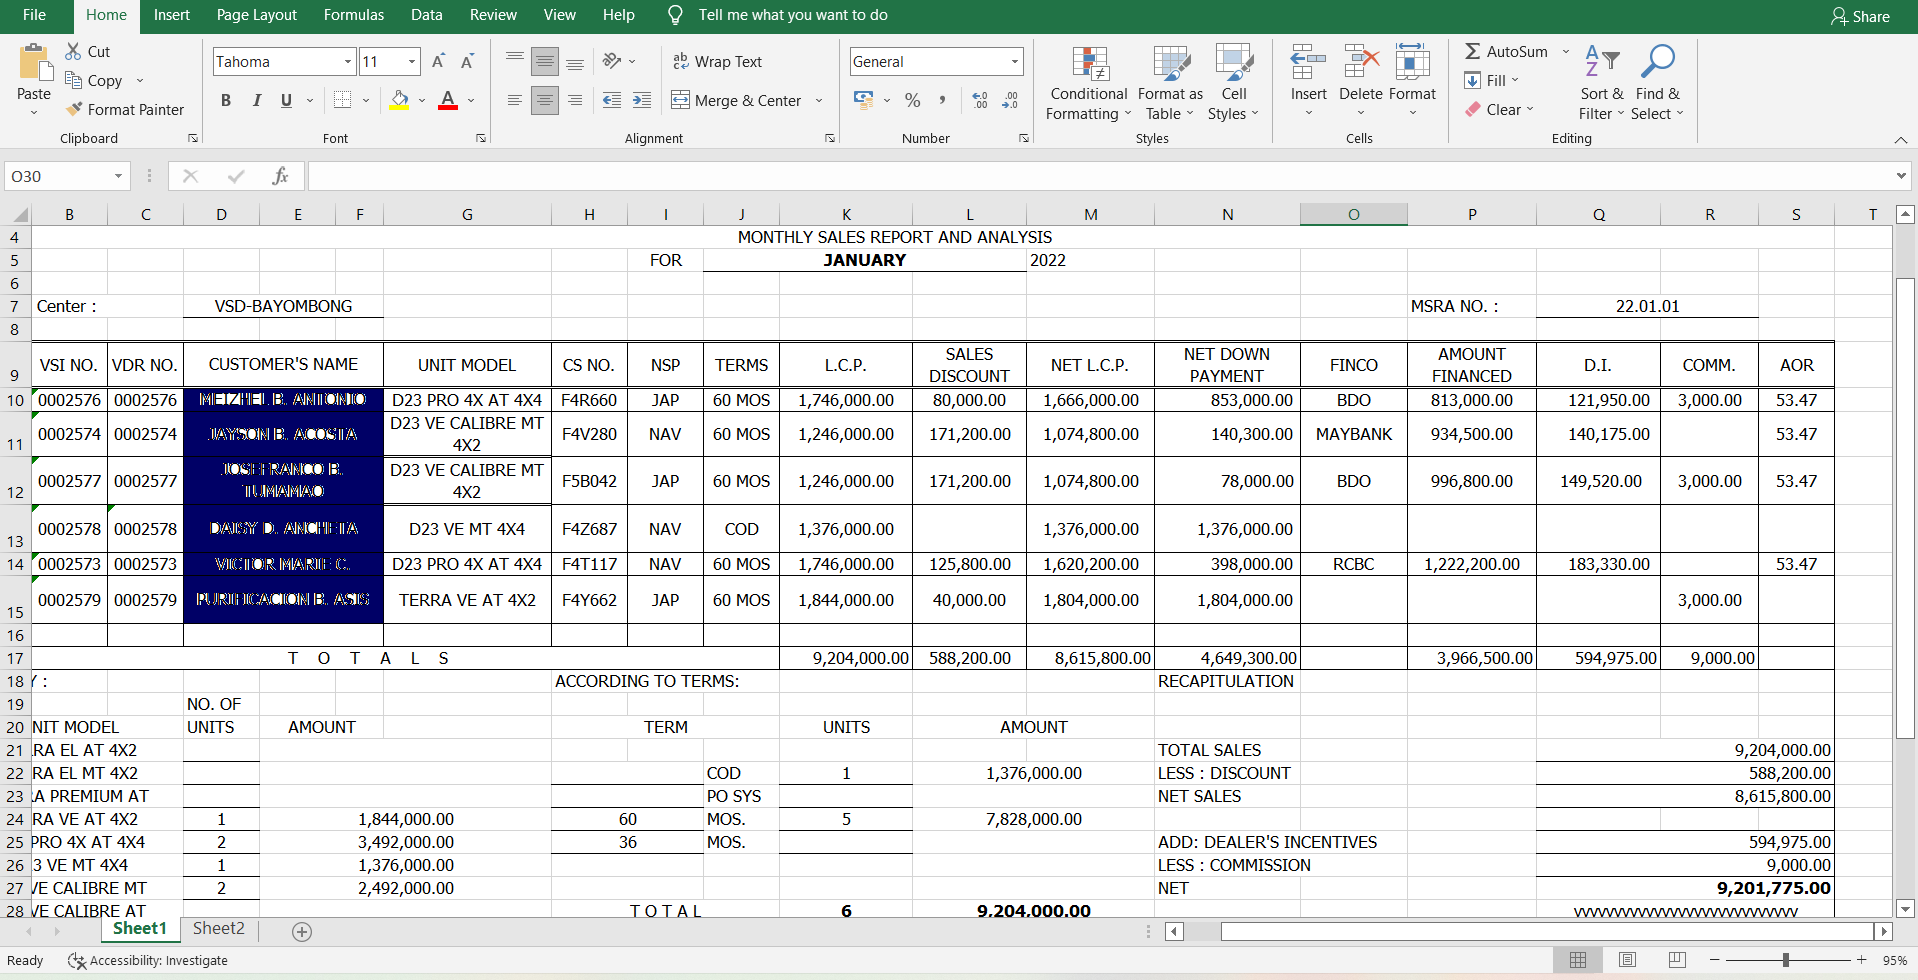The width and height of the screenshot is (1918, 980).
Task: Toggle Bold formatting
Action: 226,100
